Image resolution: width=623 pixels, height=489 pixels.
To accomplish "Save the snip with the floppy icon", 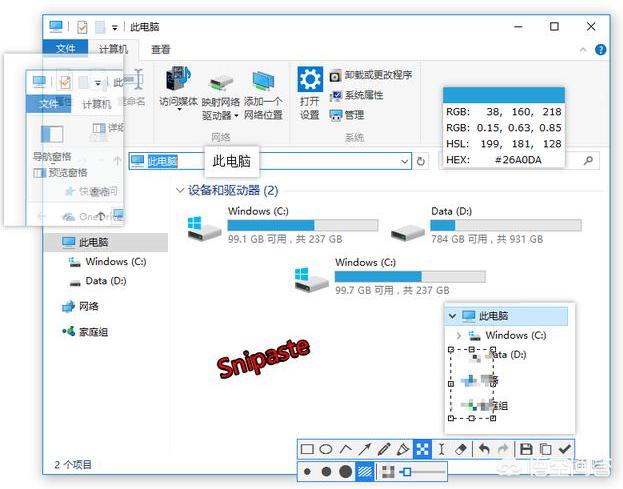I will [526, 449].
